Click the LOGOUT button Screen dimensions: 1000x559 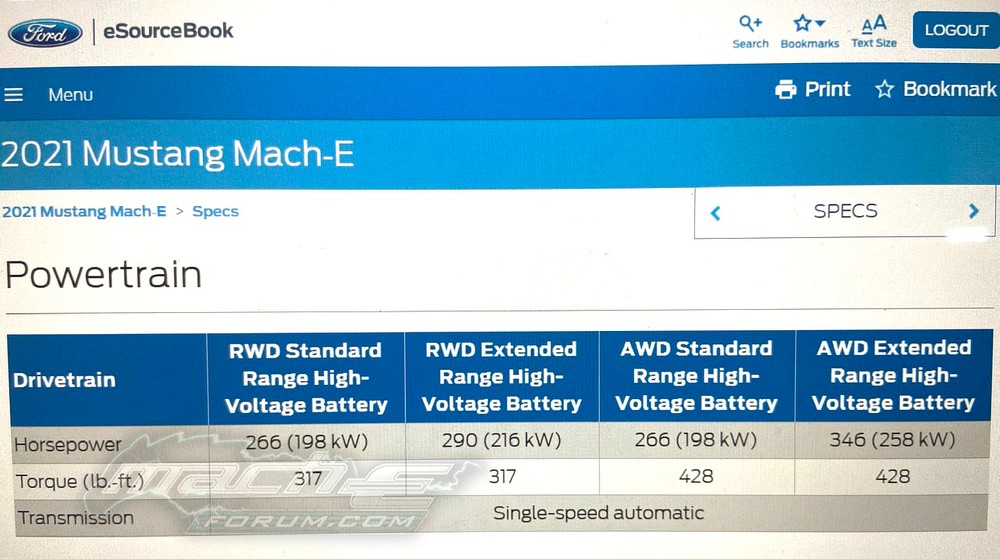pyautogui.click(x=956, y=30)
